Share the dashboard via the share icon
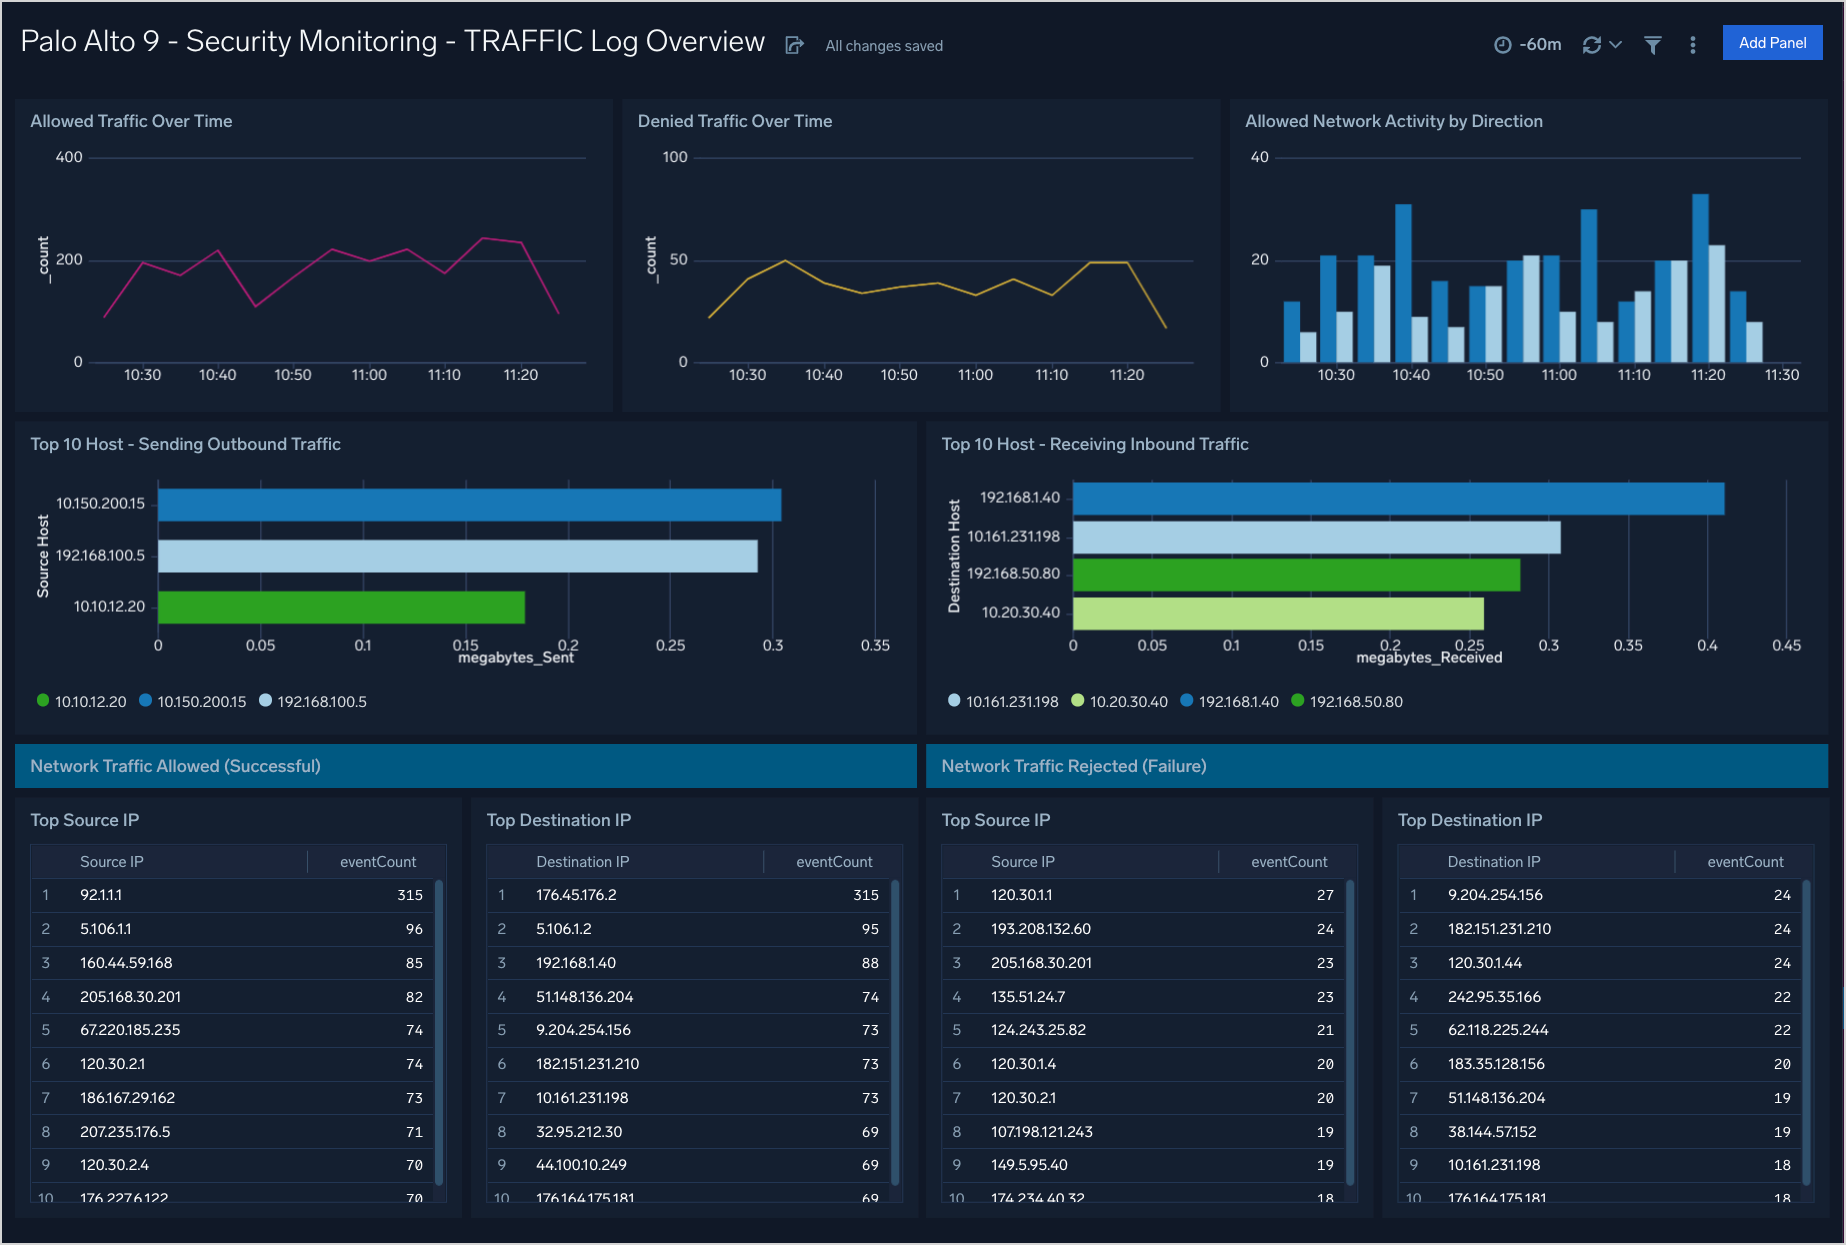Image resolution: width=1846 pixels, height=1245 pixels. click(x=794, y=44)
